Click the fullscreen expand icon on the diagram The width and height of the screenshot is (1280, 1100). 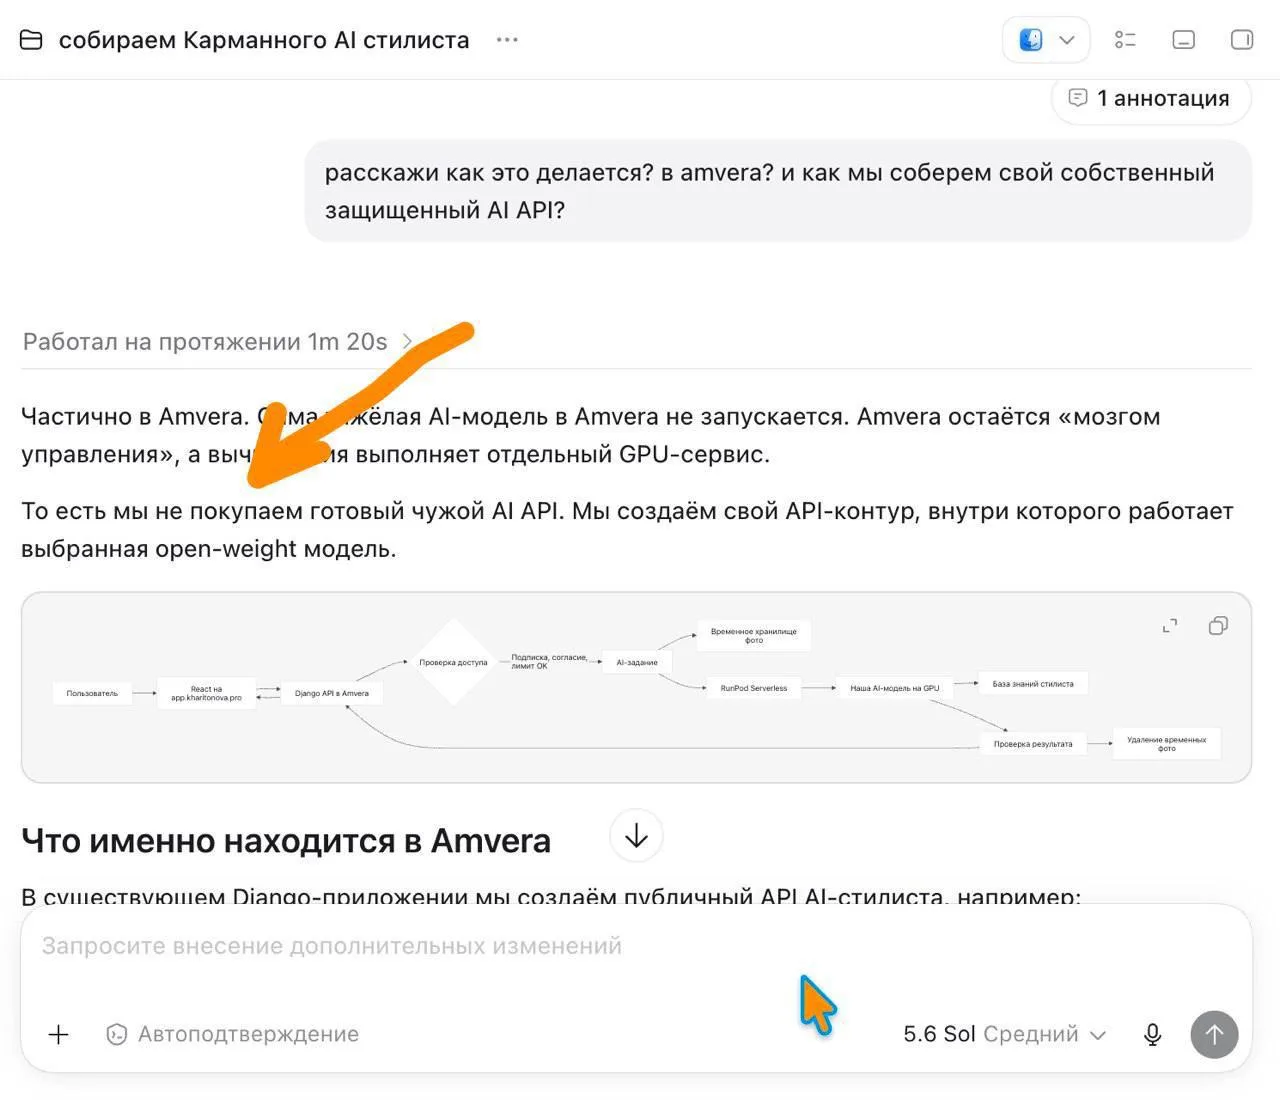(x=1170, y=626)
